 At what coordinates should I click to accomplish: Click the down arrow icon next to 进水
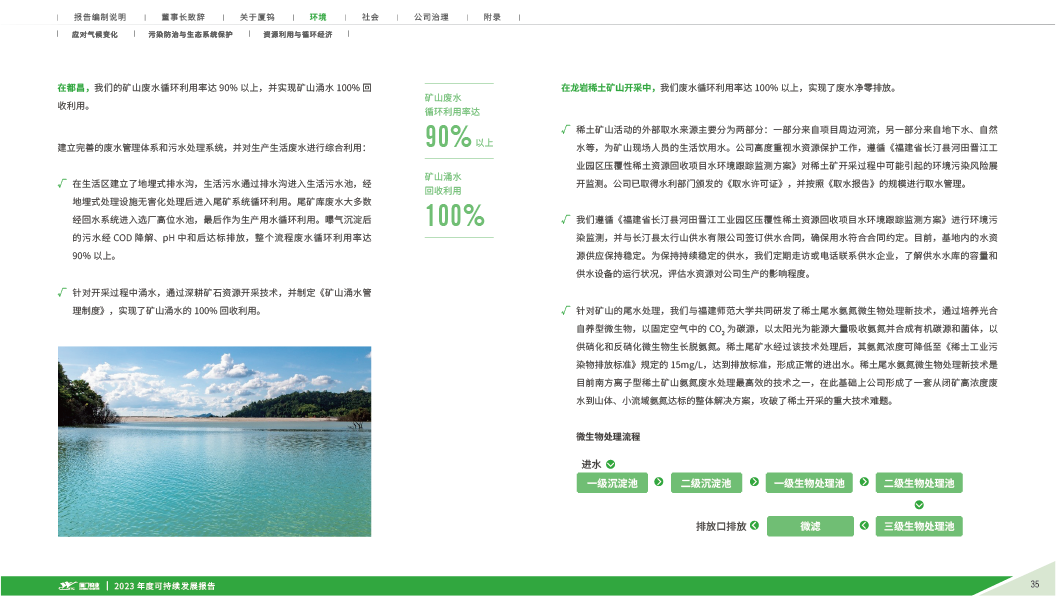click(x=610, y=464)
